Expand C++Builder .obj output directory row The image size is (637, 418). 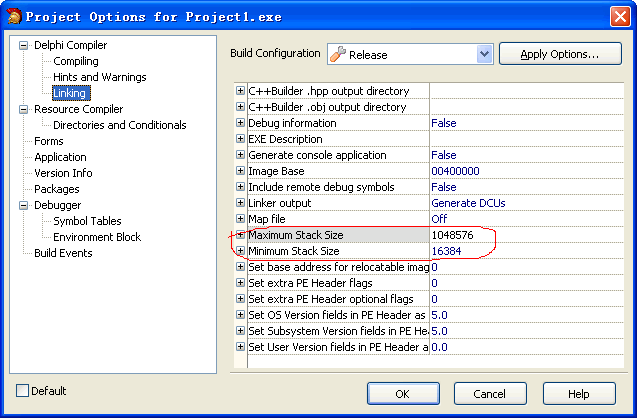(240, 107)
